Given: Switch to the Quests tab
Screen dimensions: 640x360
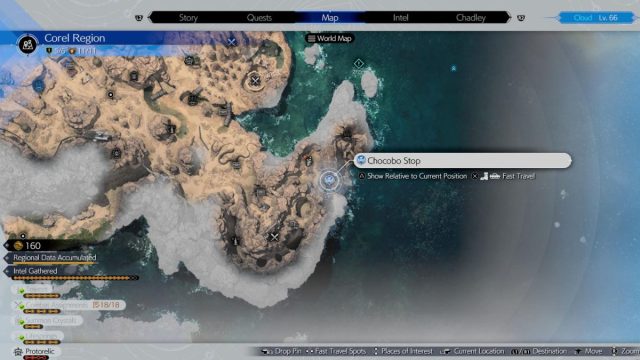Looking at the screenshot, I should (259, 18).
